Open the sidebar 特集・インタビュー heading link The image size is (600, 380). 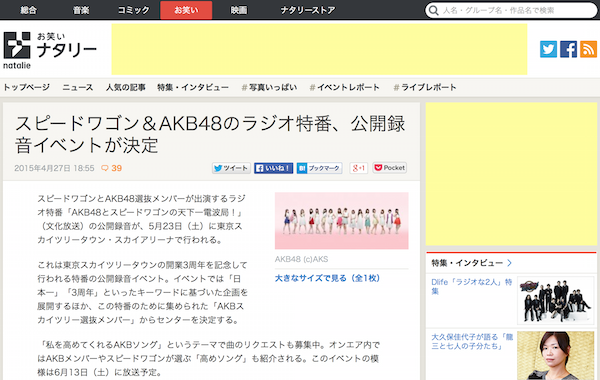pyautogui.click(x=467, y=263)
